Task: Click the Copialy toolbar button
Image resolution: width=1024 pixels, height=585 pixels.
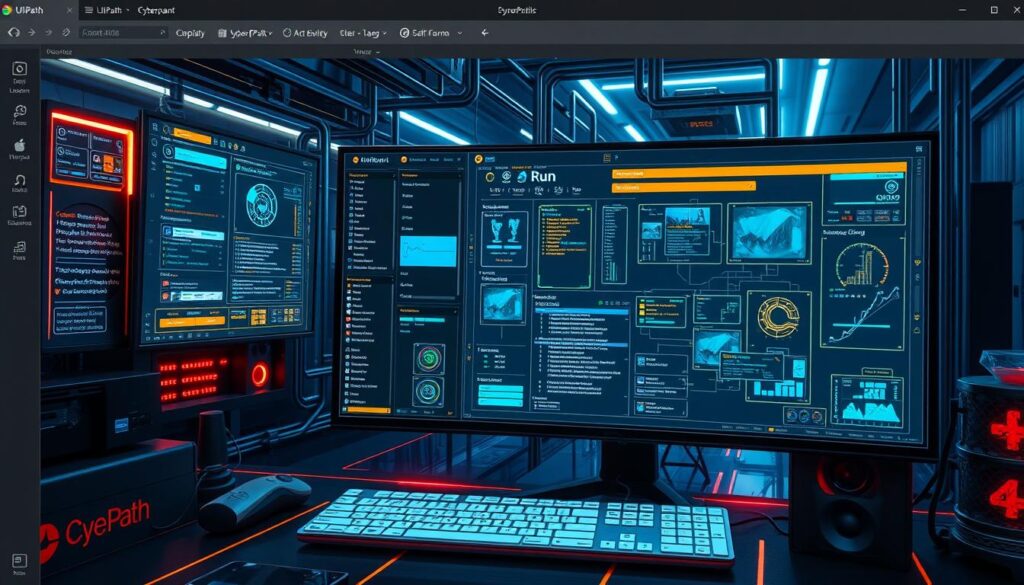Action: (x=190, y=33)
